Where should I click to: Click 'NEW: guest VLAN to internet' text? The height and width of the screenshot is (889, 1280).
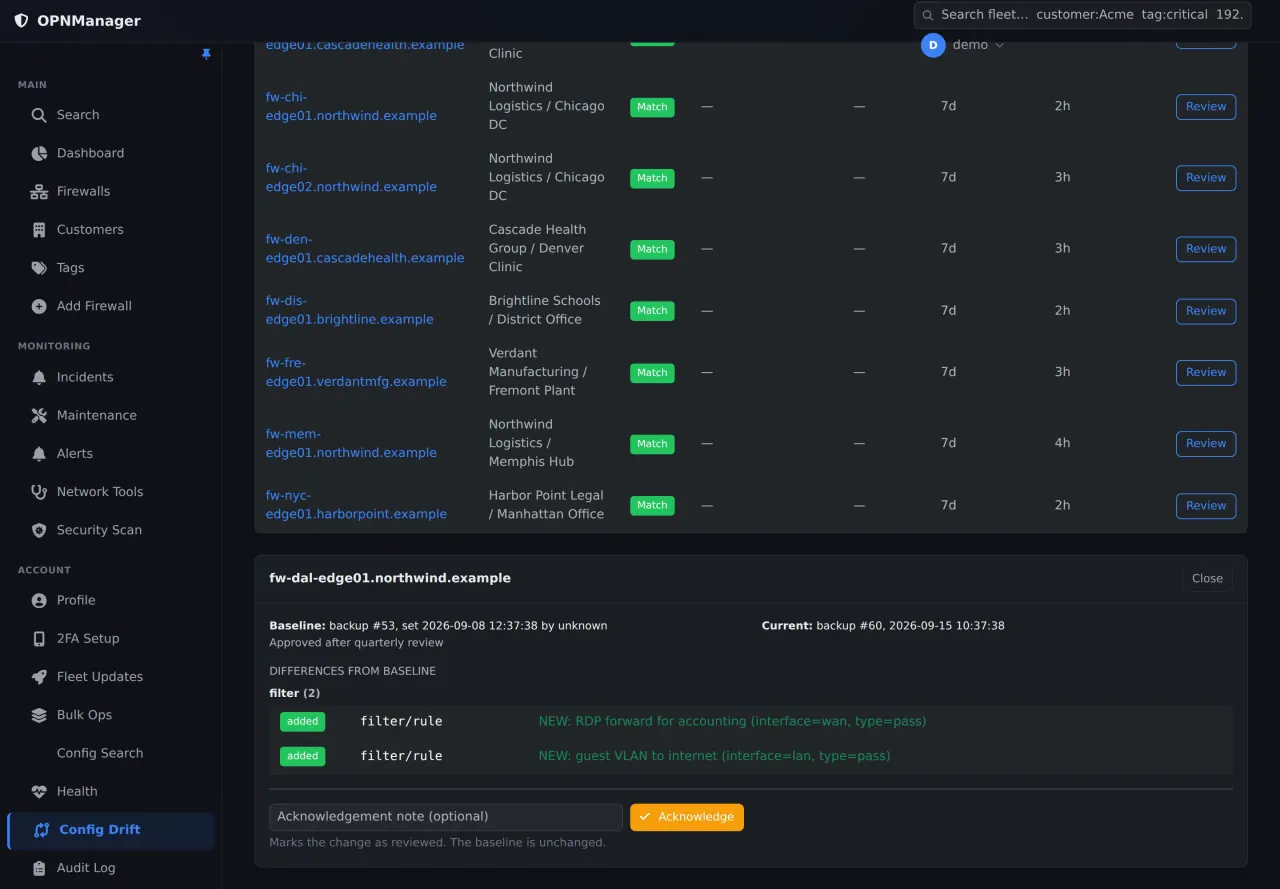coord(714,756)
